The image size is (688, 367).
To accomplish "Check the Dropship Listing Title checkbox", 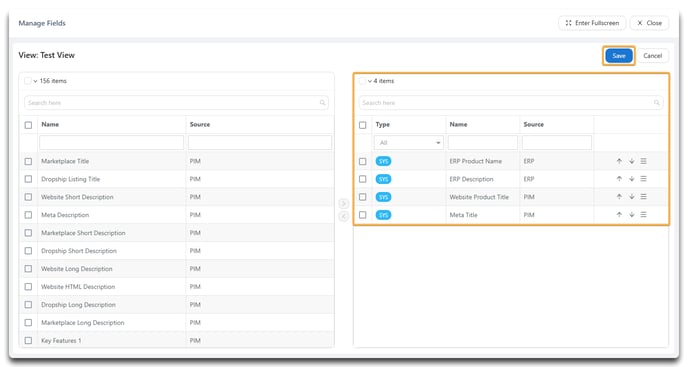I will 29,179.
